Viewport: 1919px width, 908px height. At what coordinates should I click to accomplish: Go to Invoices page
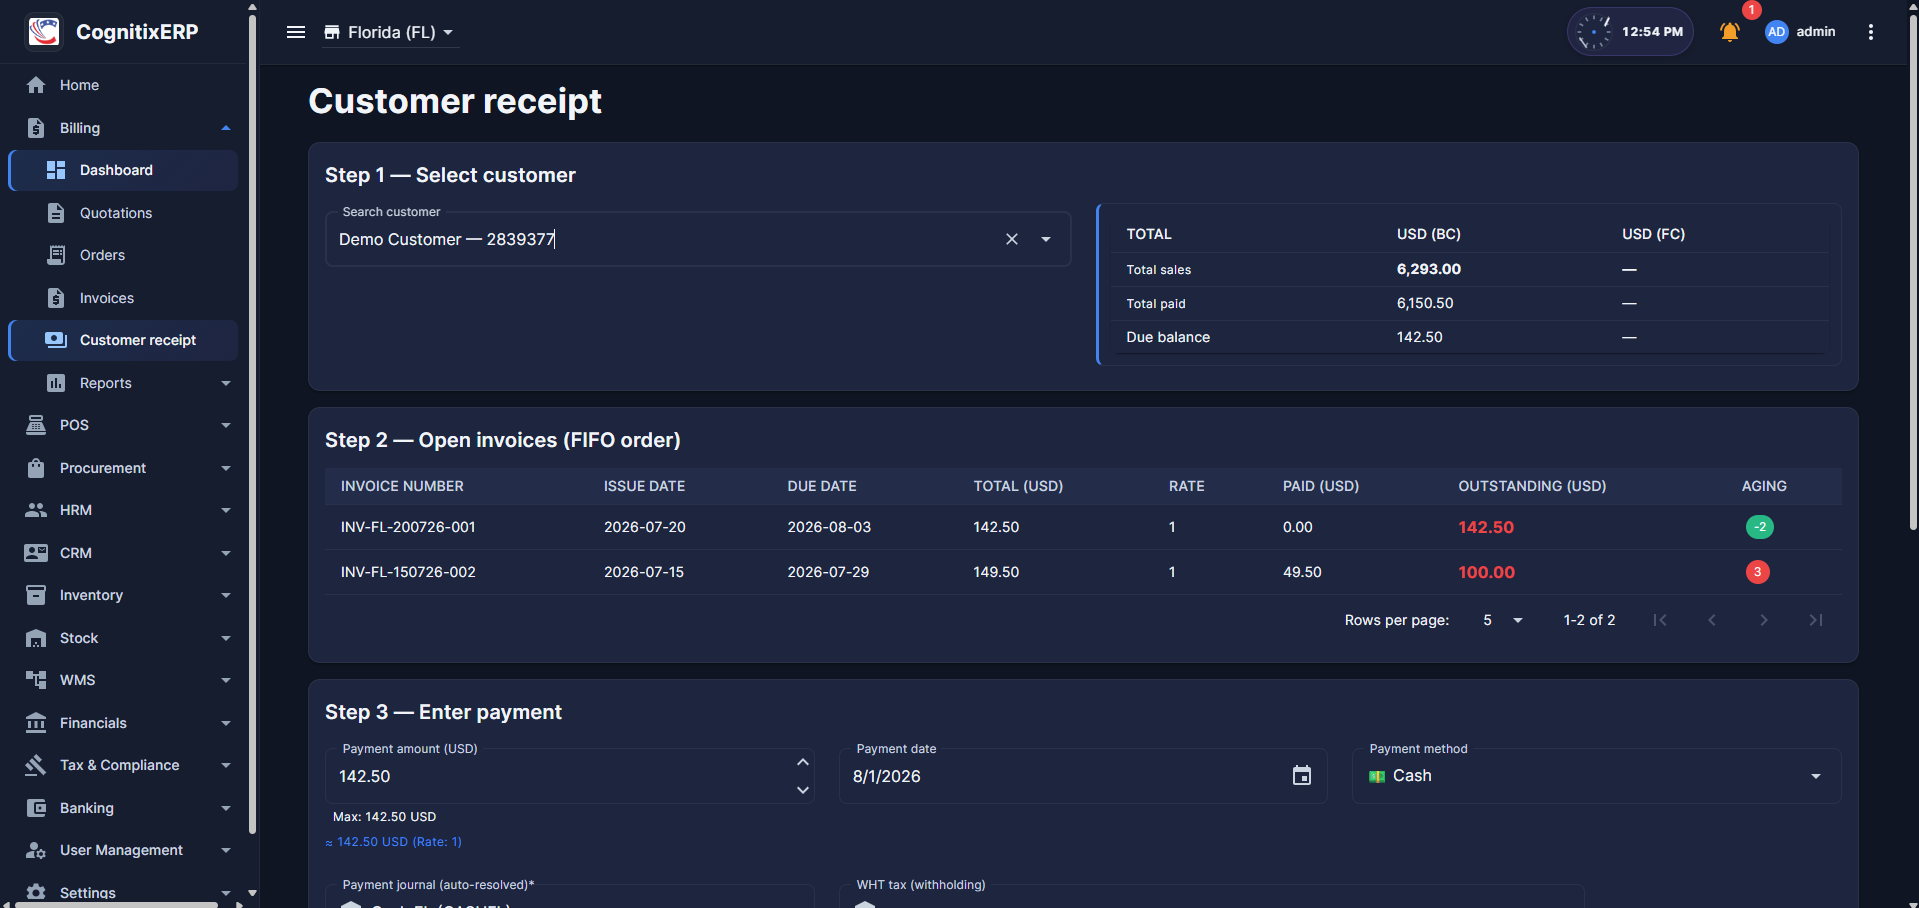(x=124, y=298)
